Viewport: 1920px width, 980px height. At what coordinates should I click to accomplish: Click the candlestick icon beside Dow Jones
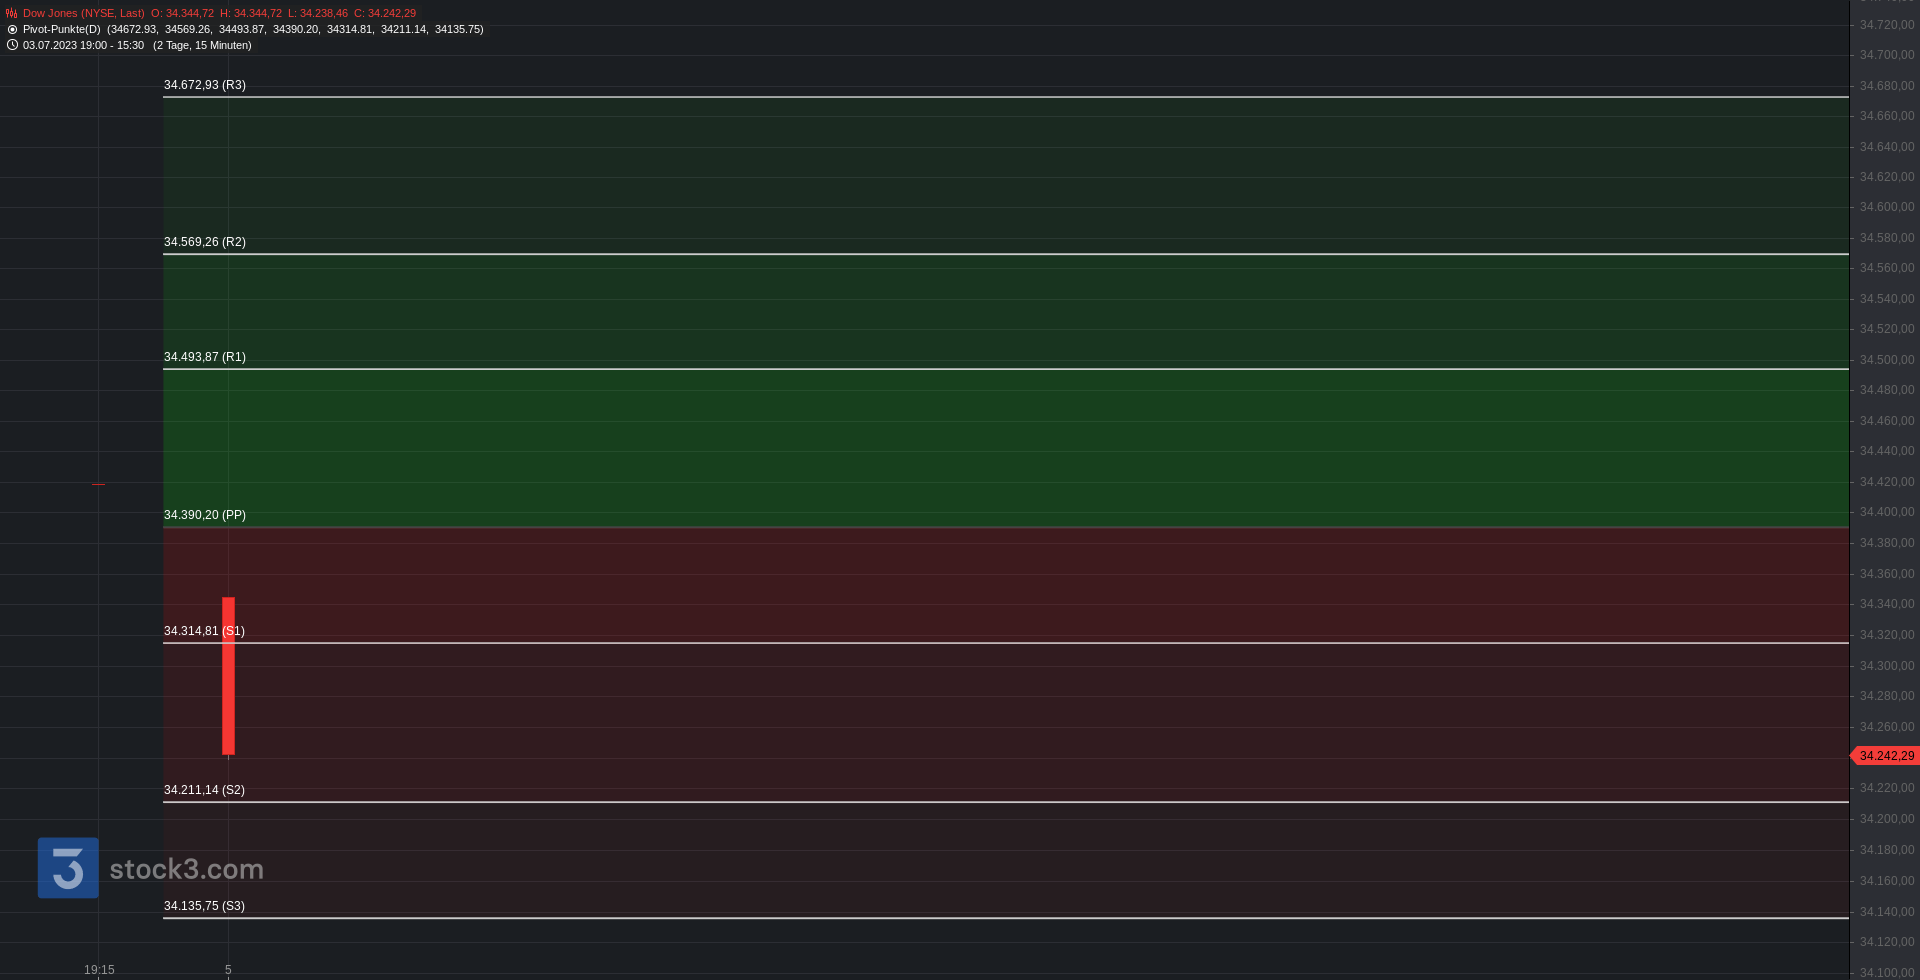12,14
